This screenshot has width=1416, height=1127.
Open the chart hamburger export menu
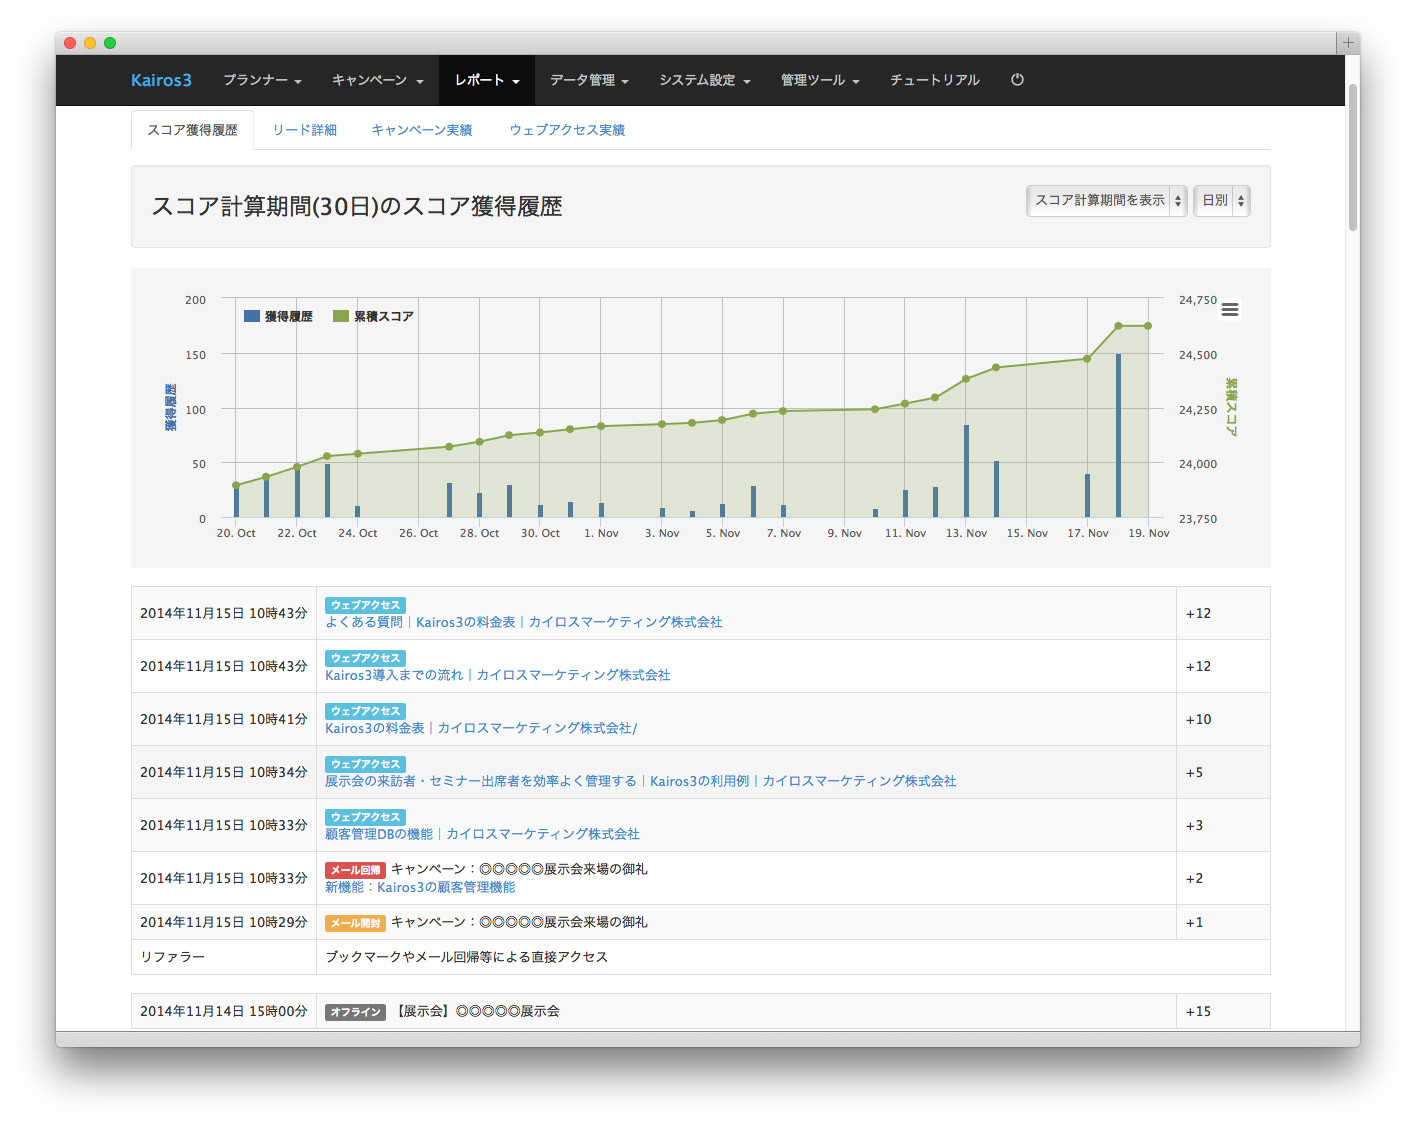(x=1230, y=310)
